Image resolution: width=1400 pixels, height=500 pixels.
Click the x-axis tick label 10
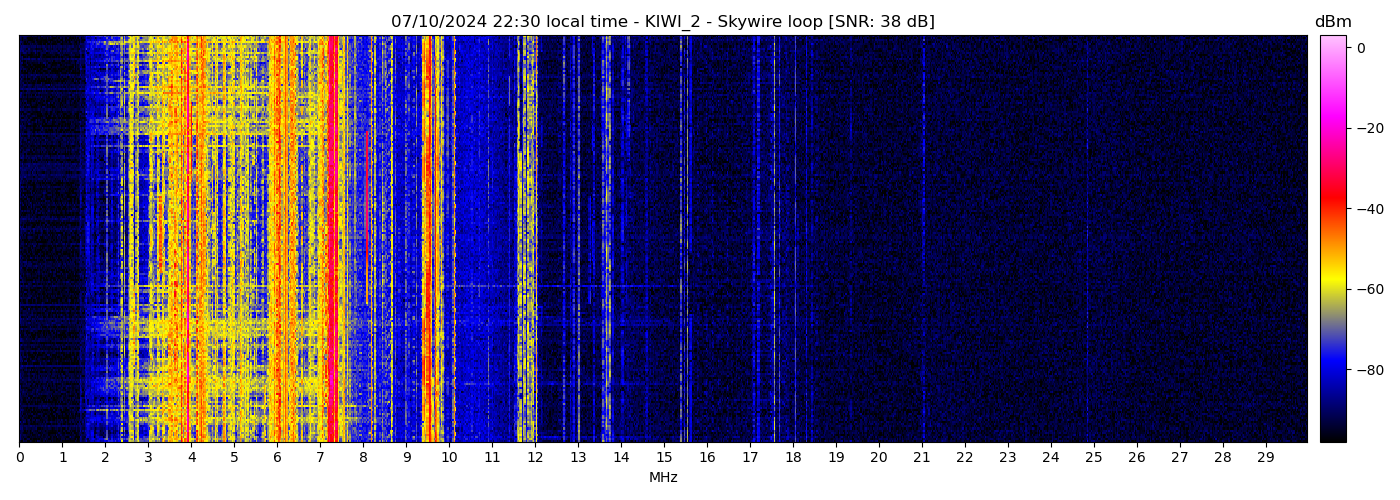(x=449, y=458)
